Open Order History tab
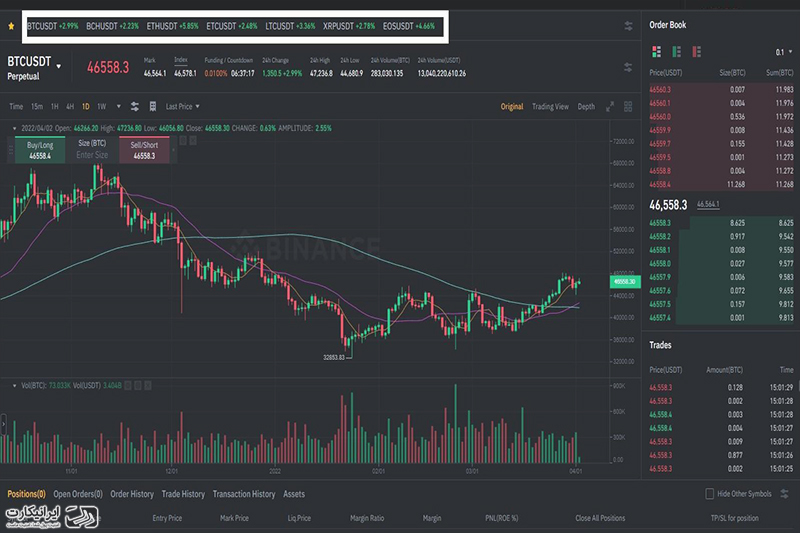 [x=132, y=494]
